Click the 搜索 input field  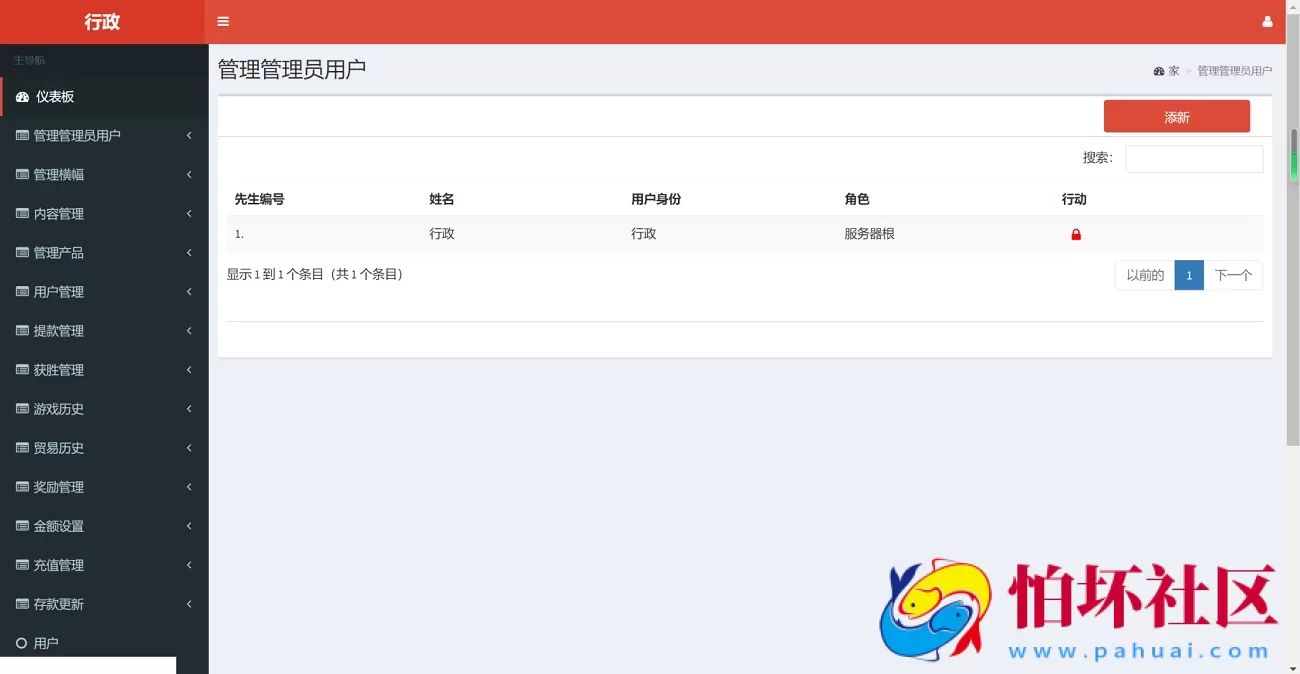click(x=1194, y=159)
